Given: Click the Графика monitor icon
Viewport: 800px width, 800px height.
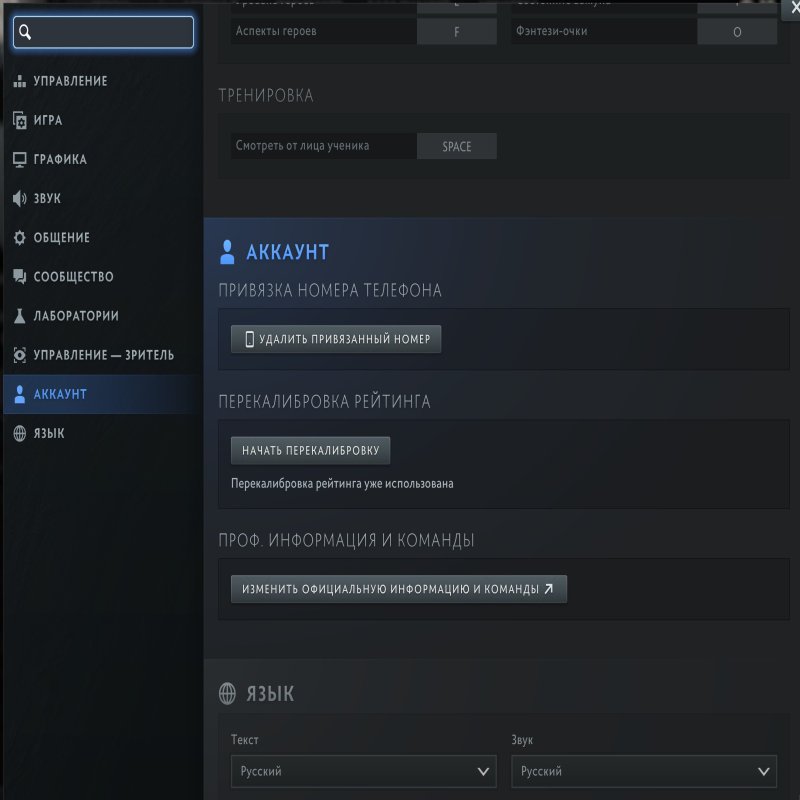Looking at the screenshot, I should click(x=20, y=159).
